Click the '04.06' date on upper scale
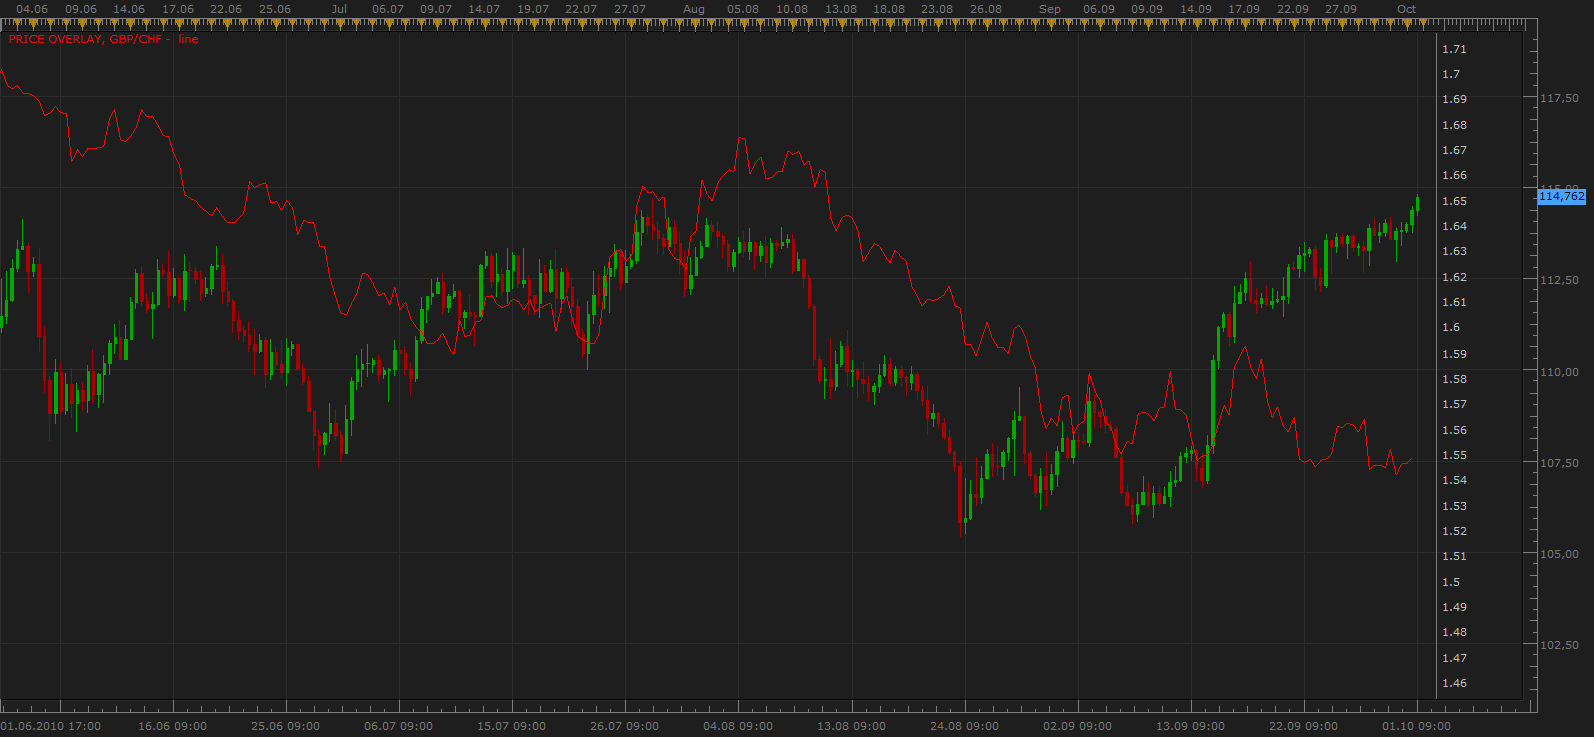The width and height of the screenshot is (1594, 737). [32, 9]
